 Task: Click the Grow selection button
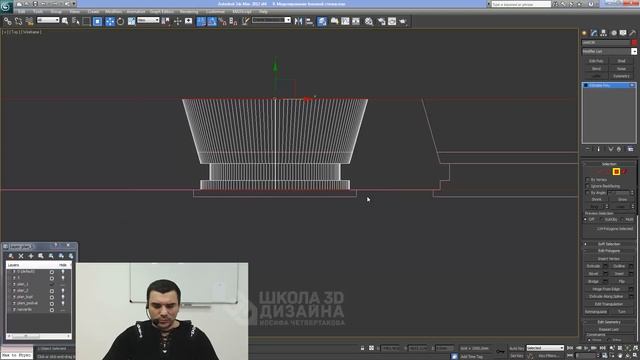(622, 200)
